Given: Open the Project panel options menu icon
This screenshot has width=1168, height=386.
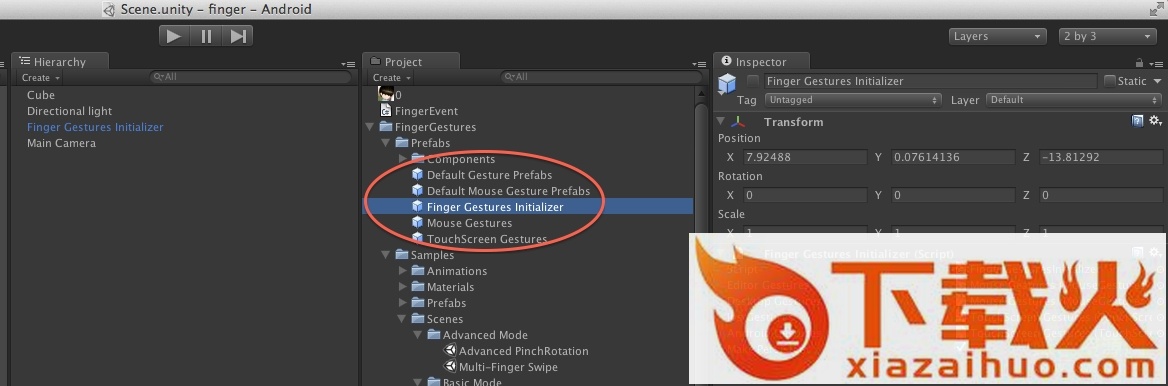Looking at the screenshot, I should coord(699,65).
